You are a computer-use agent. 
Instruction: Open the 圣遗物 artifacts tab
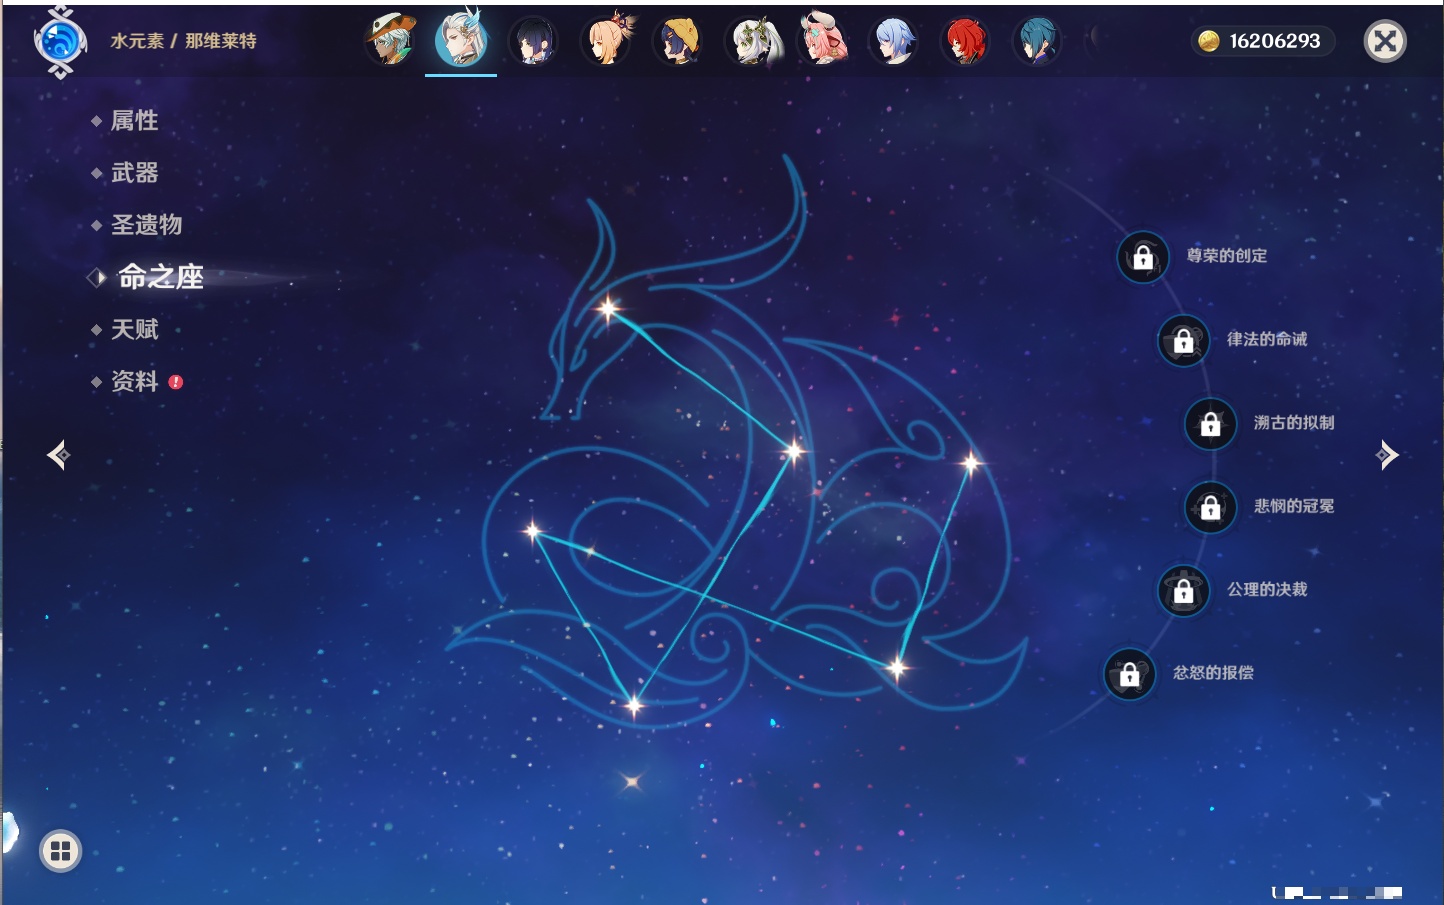tap(146, 225)
